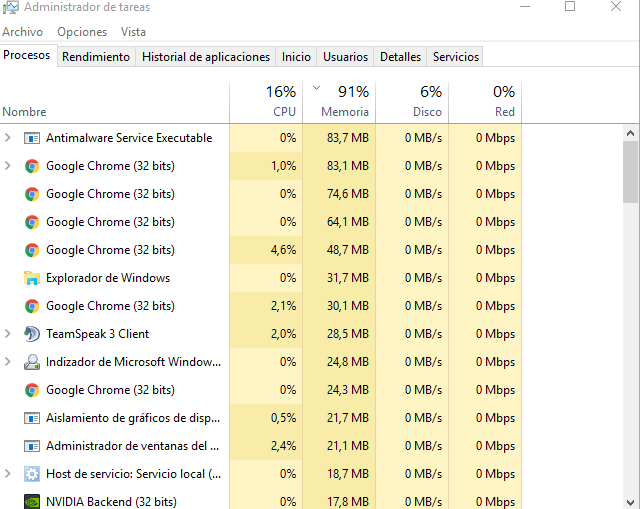This screenshot has height=509, width=640.
Task: Click the Administrador de ventanas icon
Action: pos(32,446)
